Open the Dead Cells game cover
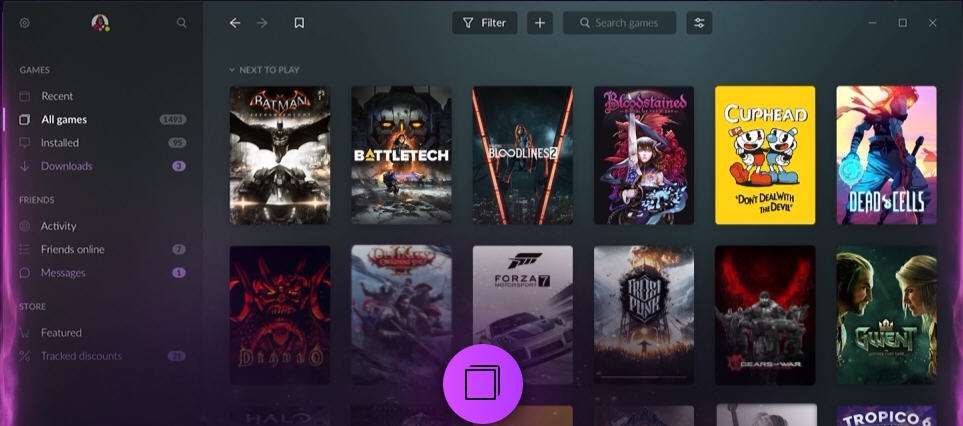 [886, 155]
